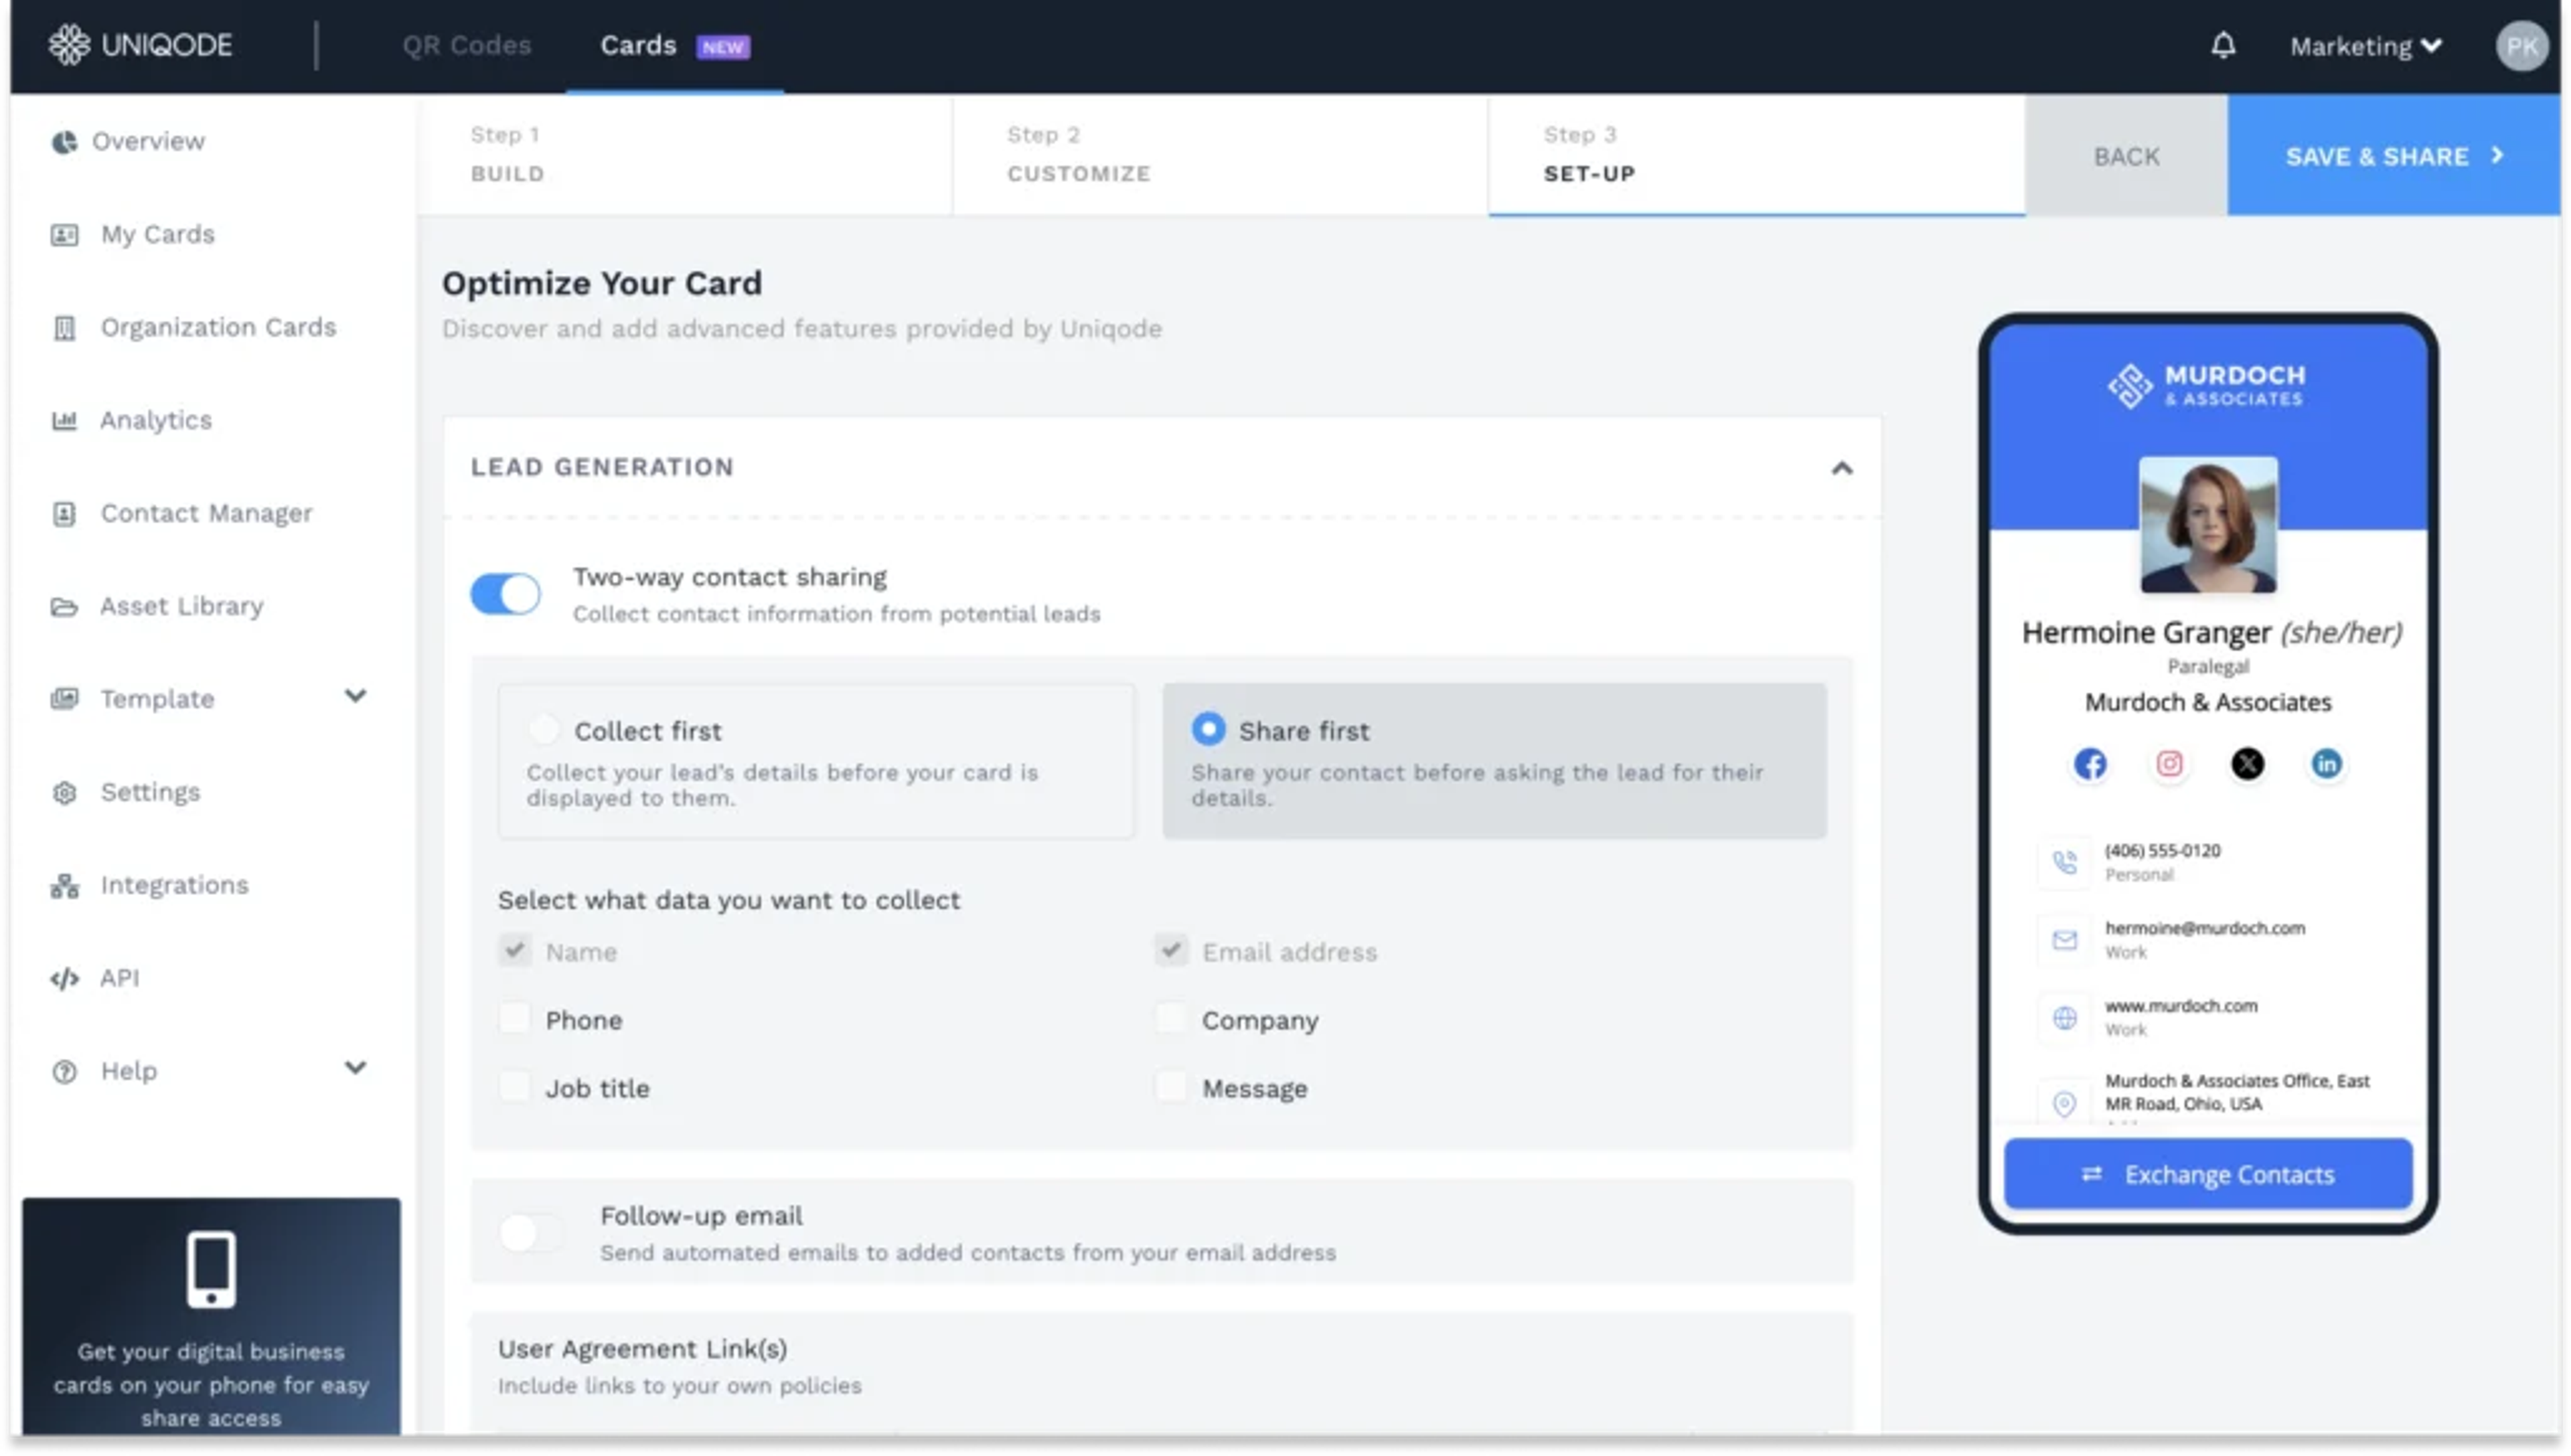Click the NEW badge beside Cards
Screen dimensions: 2571x1456
pyautogui.click(x=723, y=47)
